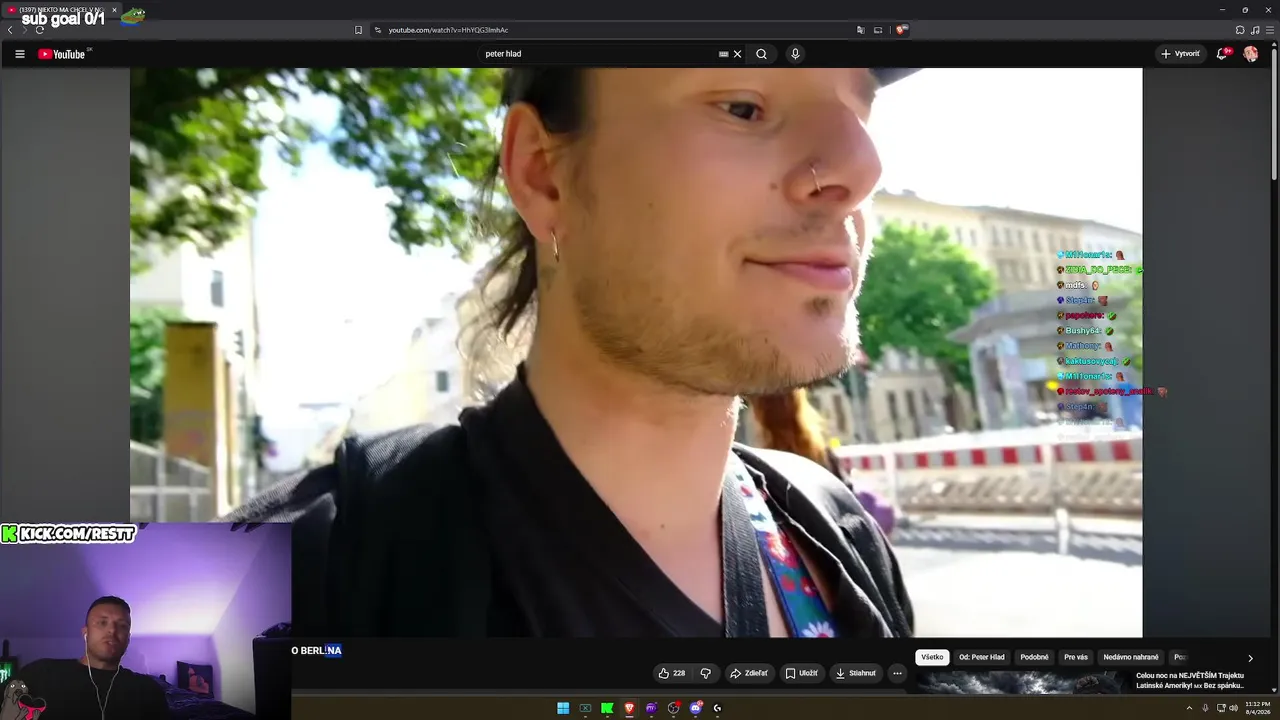Show more filter chips with arrow
Image resolution: width=1280 pixels, height=720 pixels.
pyautogui.click(x=1250, y=658)
